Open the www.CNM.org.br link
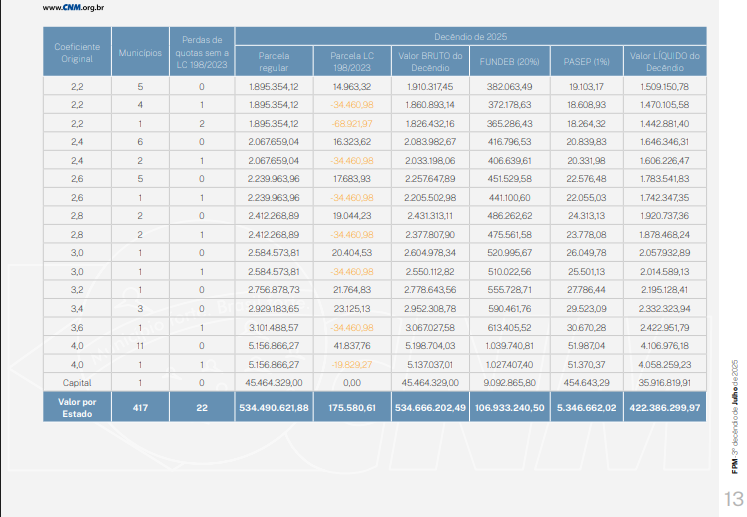The height and width of the screenshot is (517, 747). [75, 8]
